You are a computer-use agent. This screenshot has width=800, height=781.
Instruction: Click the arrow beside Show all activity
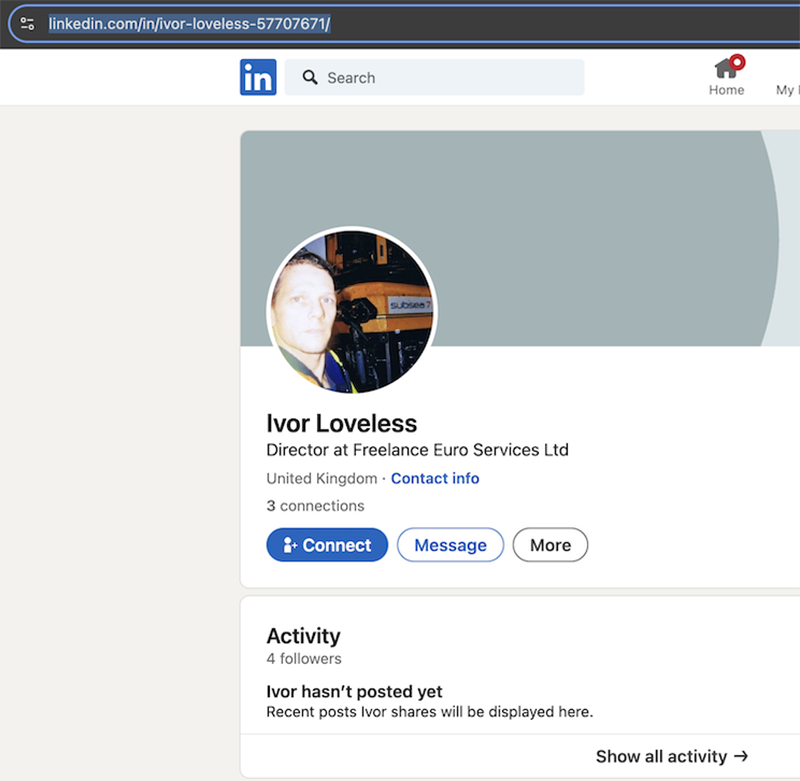tap(740, 756)
